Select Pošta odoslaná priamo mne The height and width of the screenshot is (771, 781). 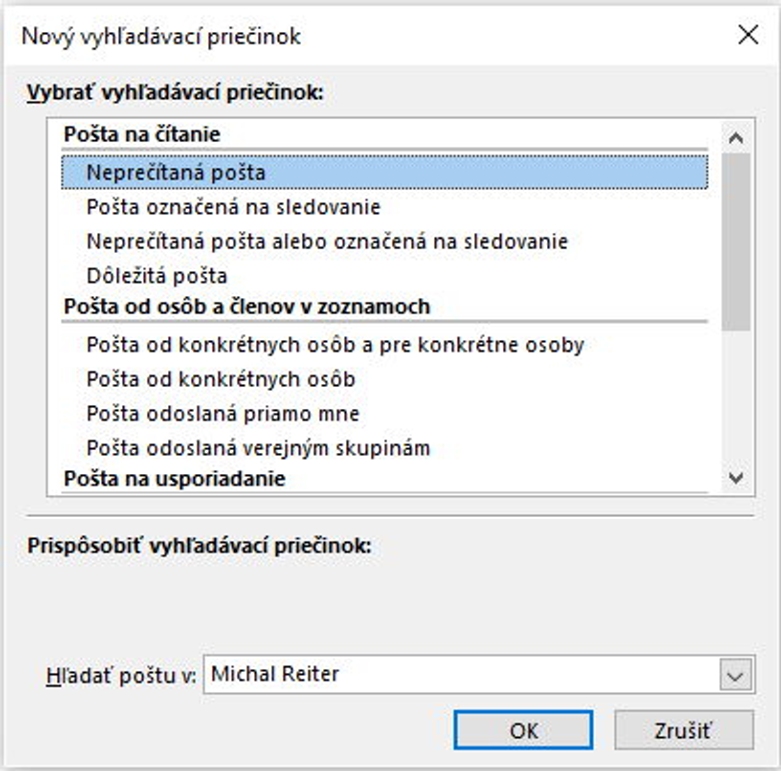tap(223, 413)
